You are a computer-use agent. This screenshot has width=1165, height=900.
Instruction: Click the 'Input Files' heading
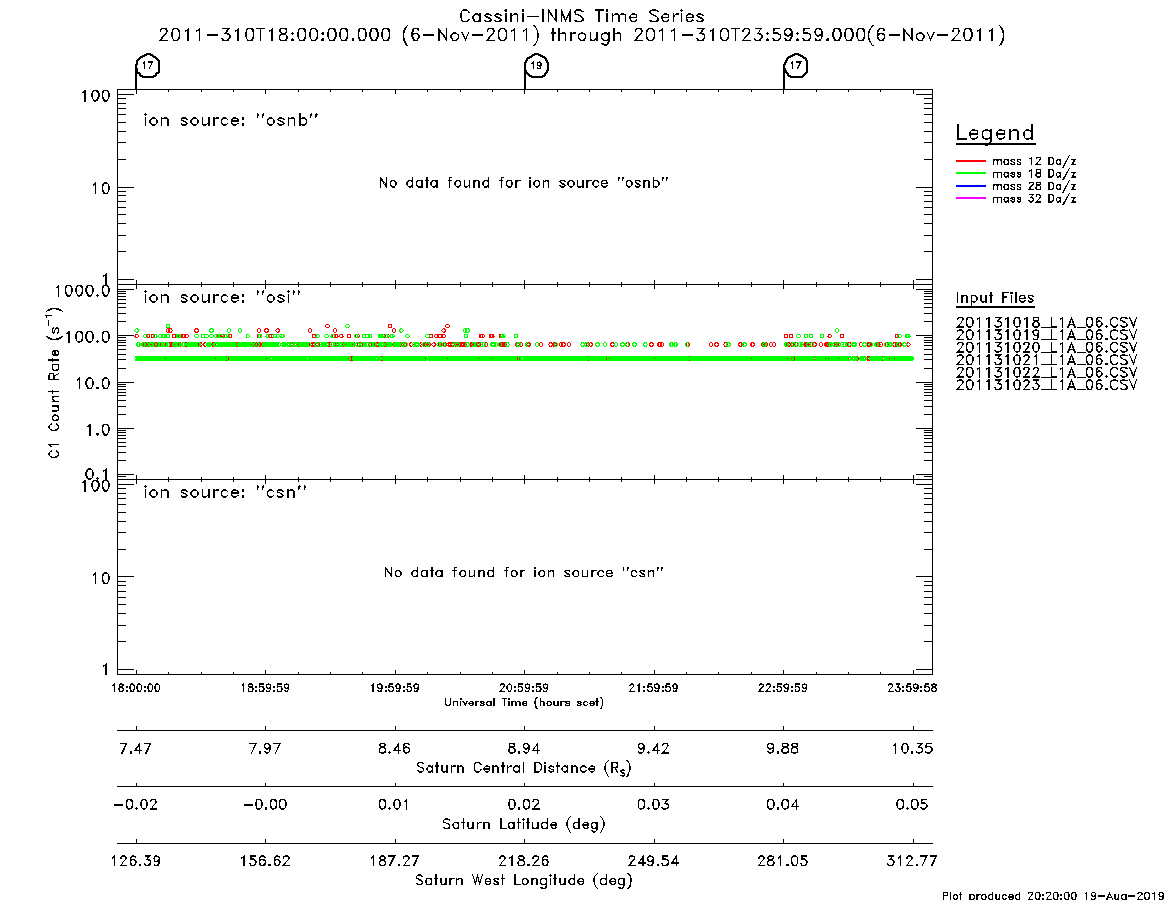(x=995, y=298)
